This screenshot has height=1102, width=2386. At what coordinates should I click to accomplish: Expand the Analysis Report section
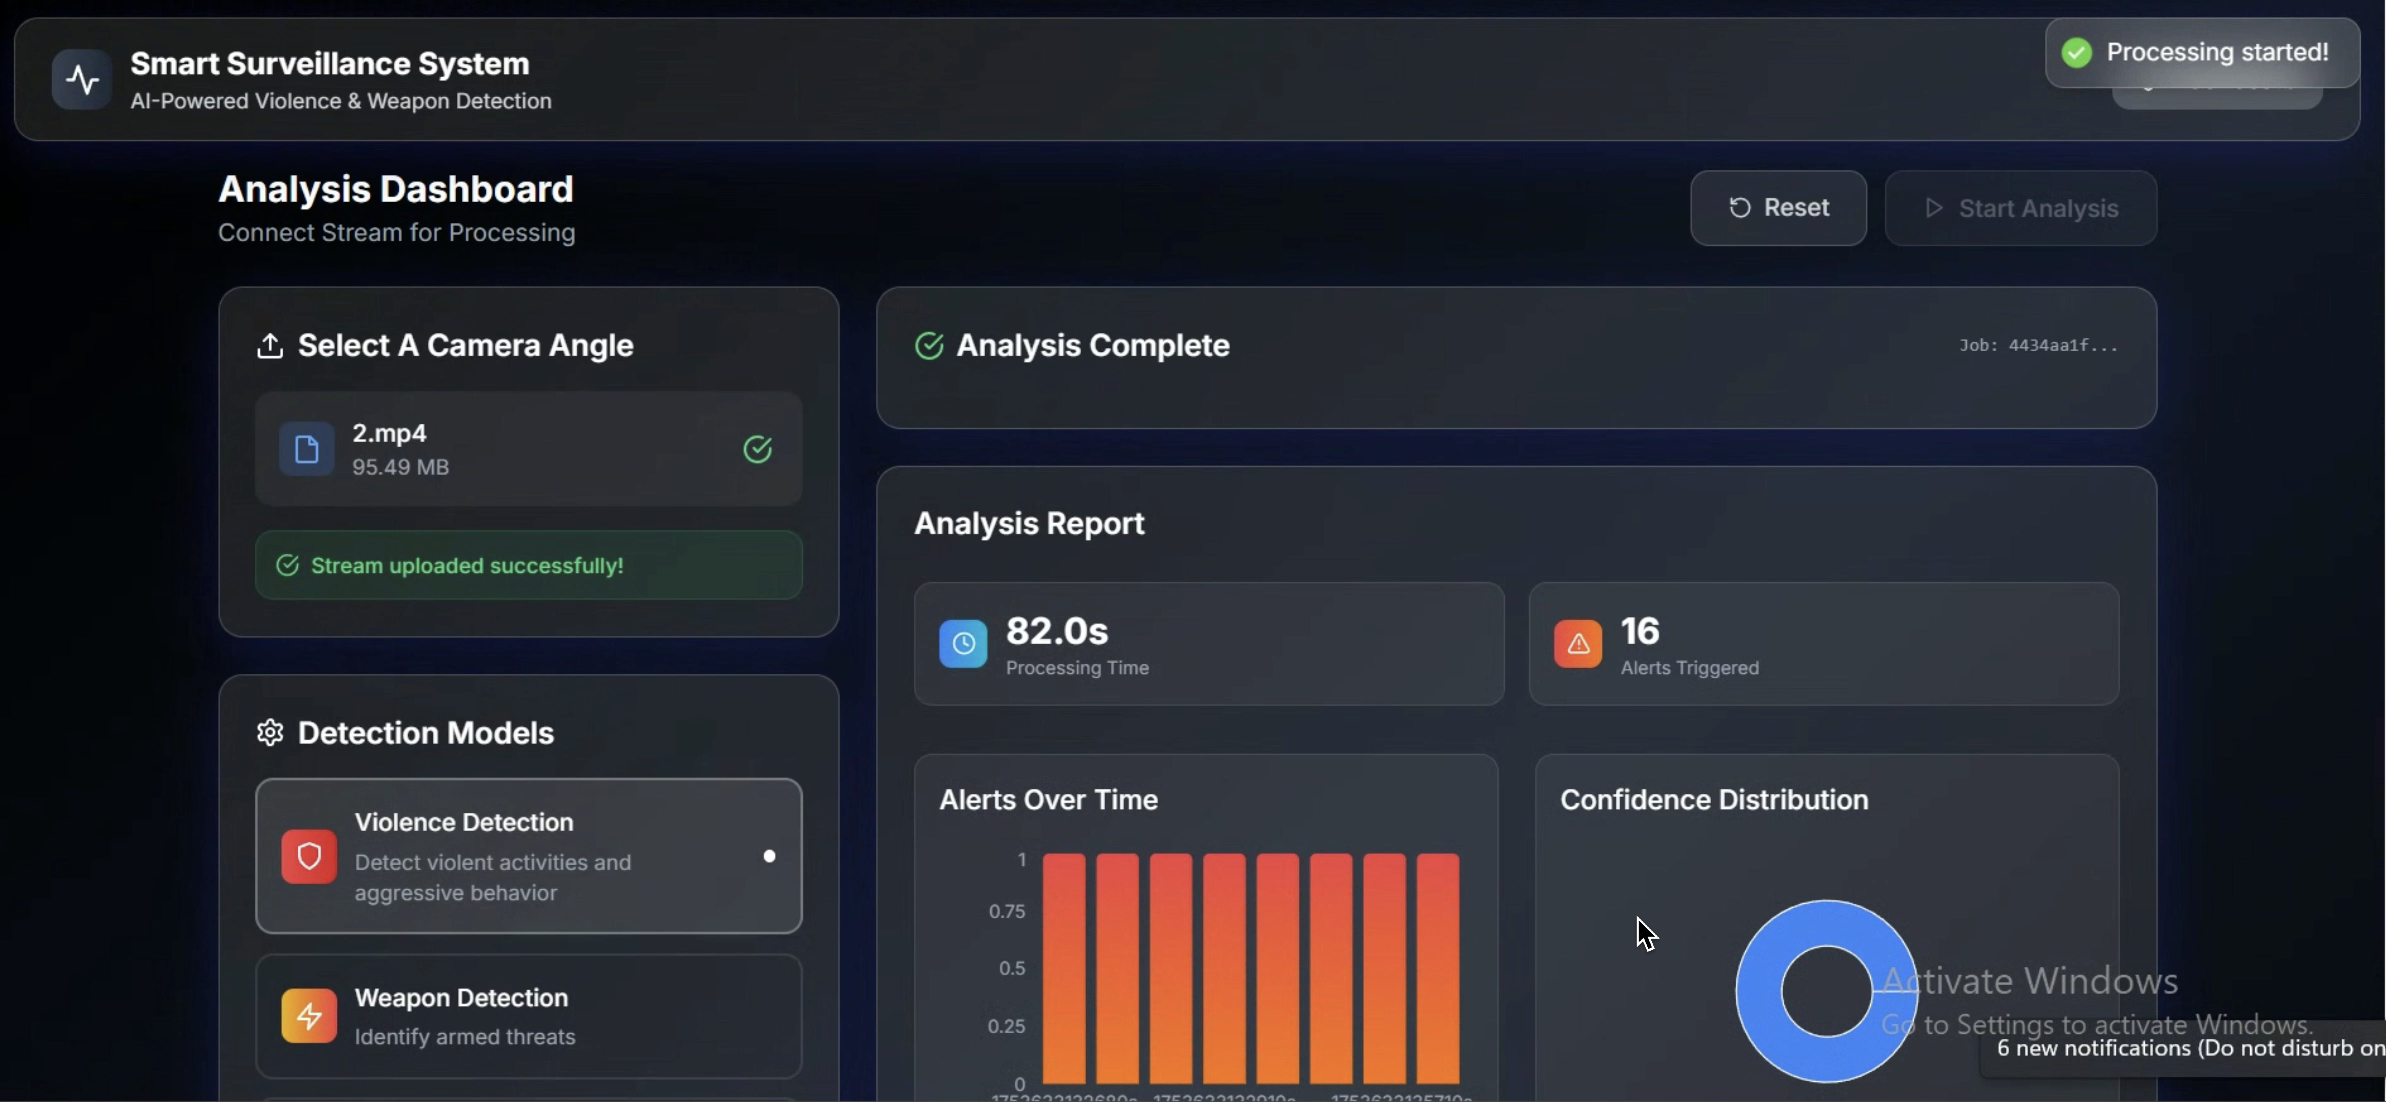[1028, 522]
